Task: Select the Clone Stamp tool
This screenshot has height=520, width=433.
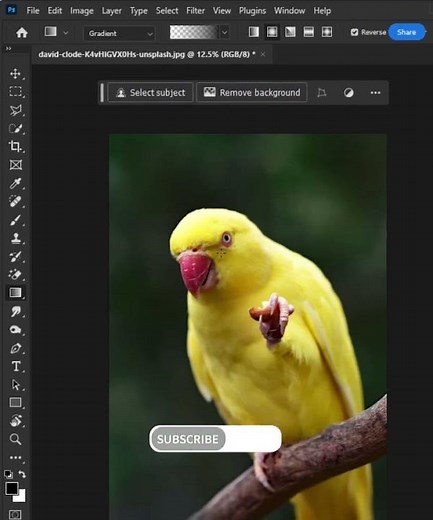Action: [x=15, y=238]
